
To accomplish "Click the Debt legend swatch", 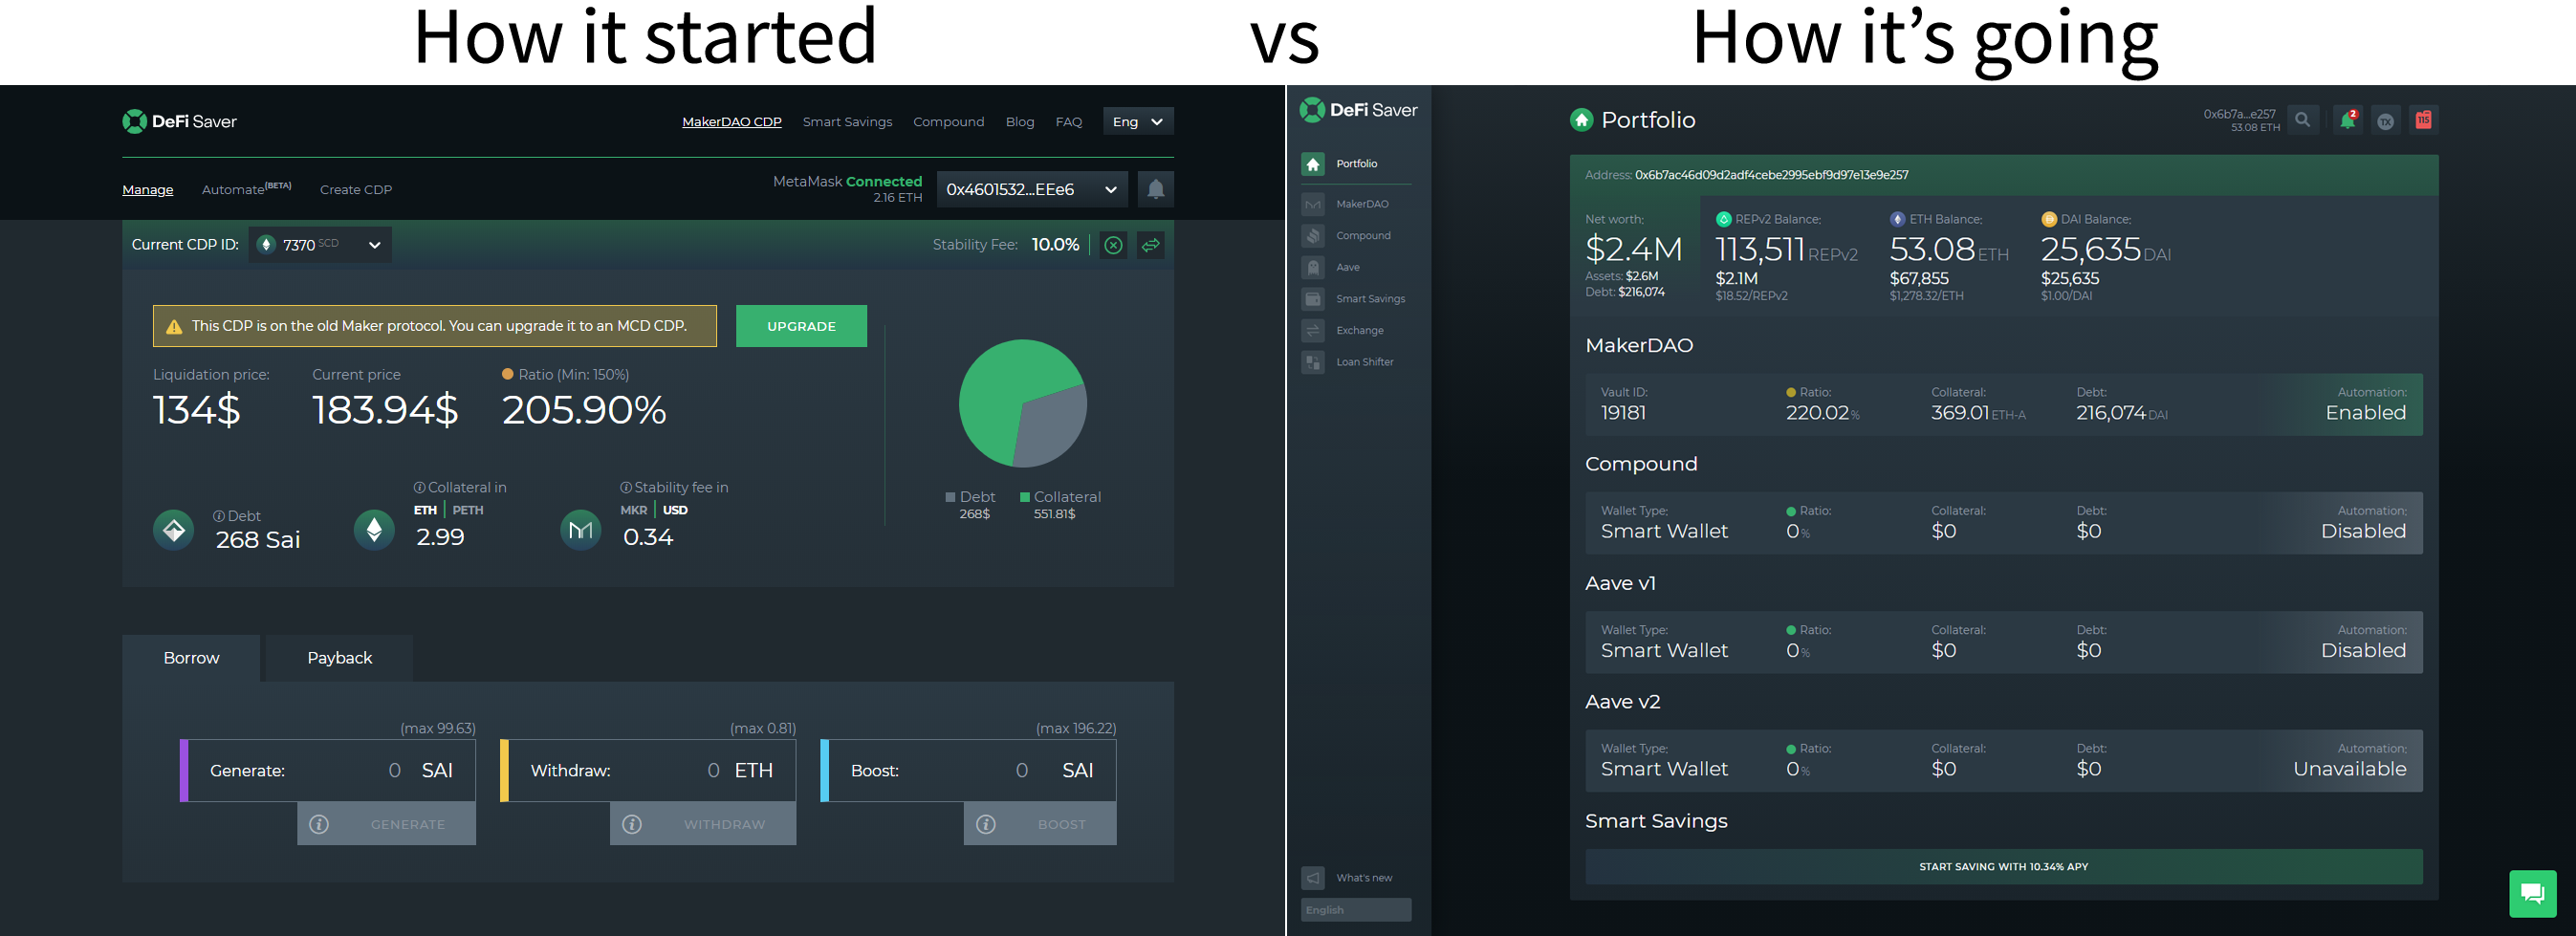I will [x=950, y=497].
